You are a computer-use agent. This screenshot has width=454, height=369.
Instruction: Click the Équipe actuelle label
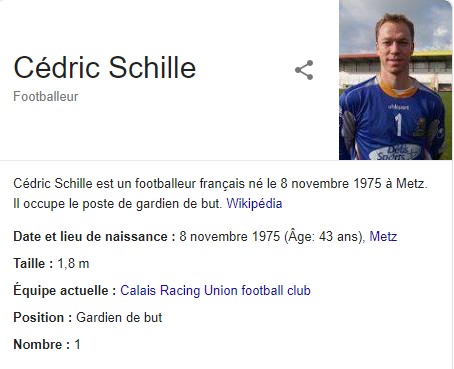(x=65, y=290)
